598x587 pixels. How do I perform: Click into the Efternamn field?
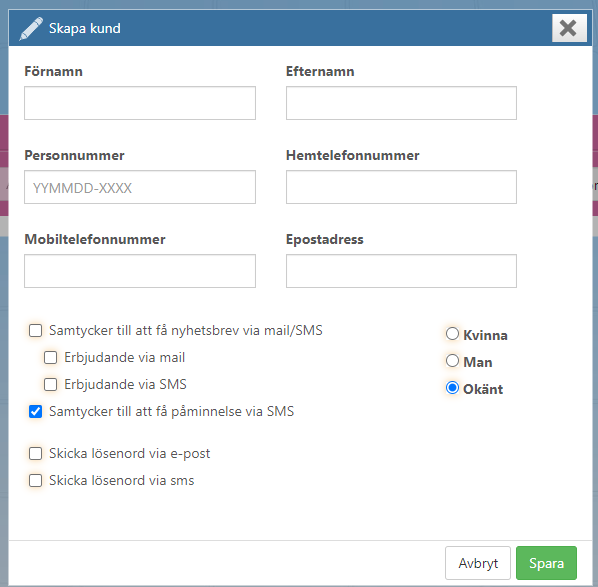[x=401, y=103]
